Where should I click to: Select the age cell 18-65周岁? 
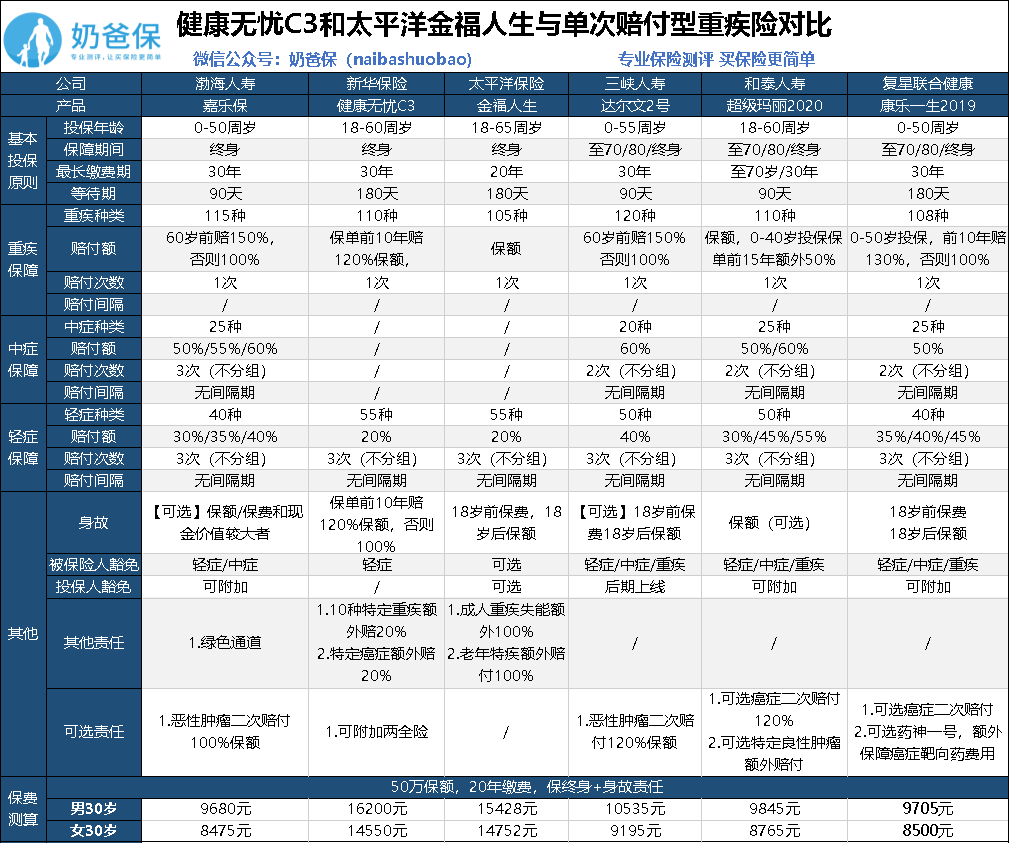coord(506,128)
